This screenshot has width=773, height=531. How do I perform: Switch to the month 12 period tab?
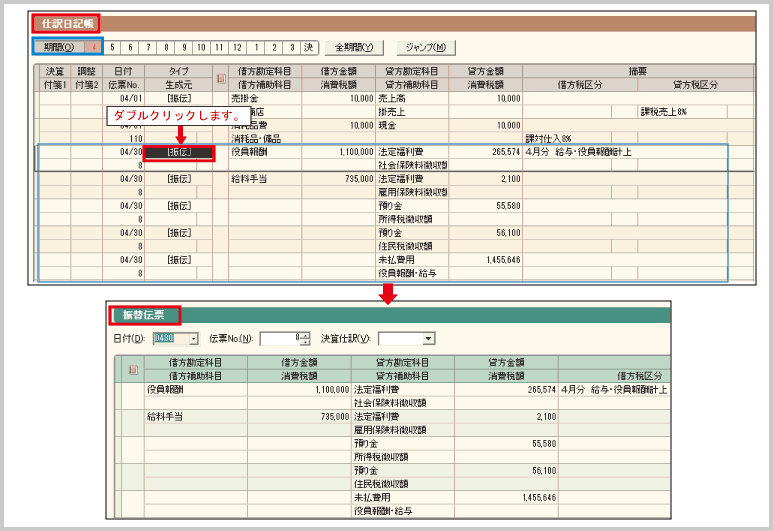point(237,47)
